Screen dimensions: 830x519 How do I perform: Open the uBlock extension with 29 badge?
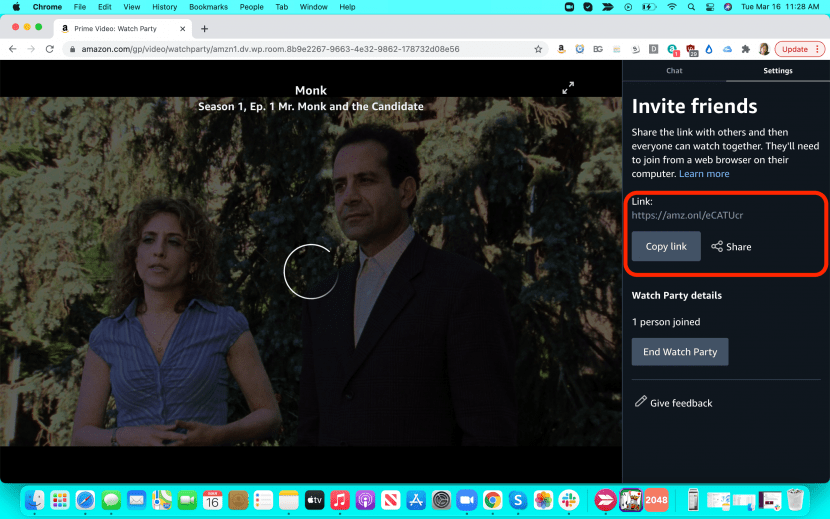pyautogui.click(x=691, y=50)
